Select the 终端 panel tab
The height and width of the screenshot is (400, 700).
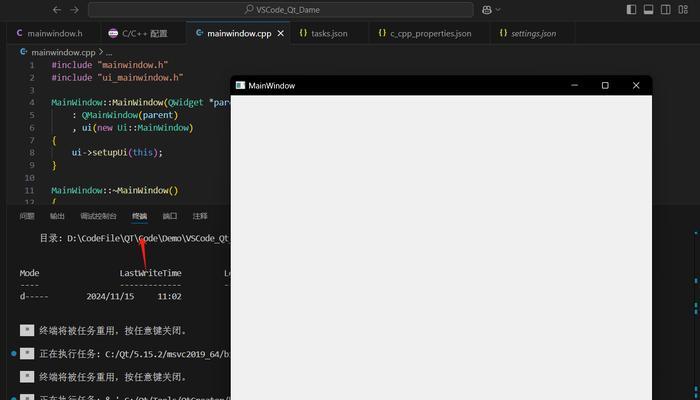140,216
